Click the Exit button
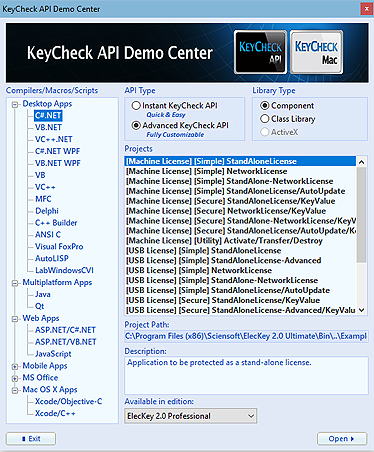 coord(31,439)
